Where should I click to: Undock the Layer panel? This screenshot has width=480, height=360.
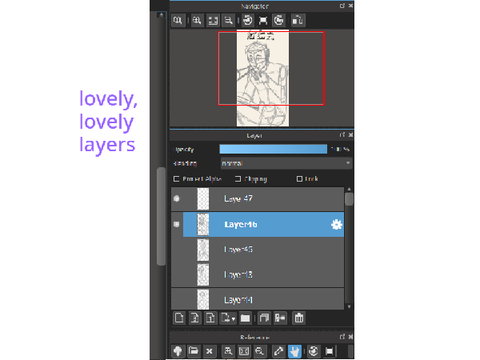(342, 135)
